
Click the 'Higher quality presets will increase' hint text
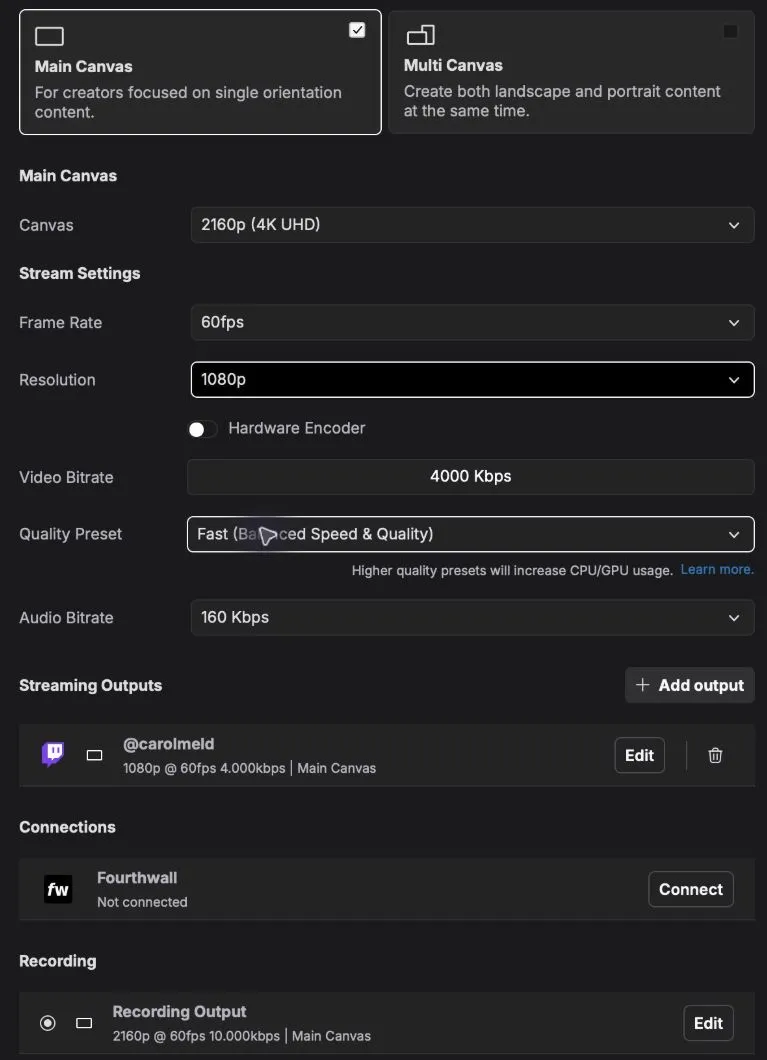pyautogui.click(x=512, y=571)
